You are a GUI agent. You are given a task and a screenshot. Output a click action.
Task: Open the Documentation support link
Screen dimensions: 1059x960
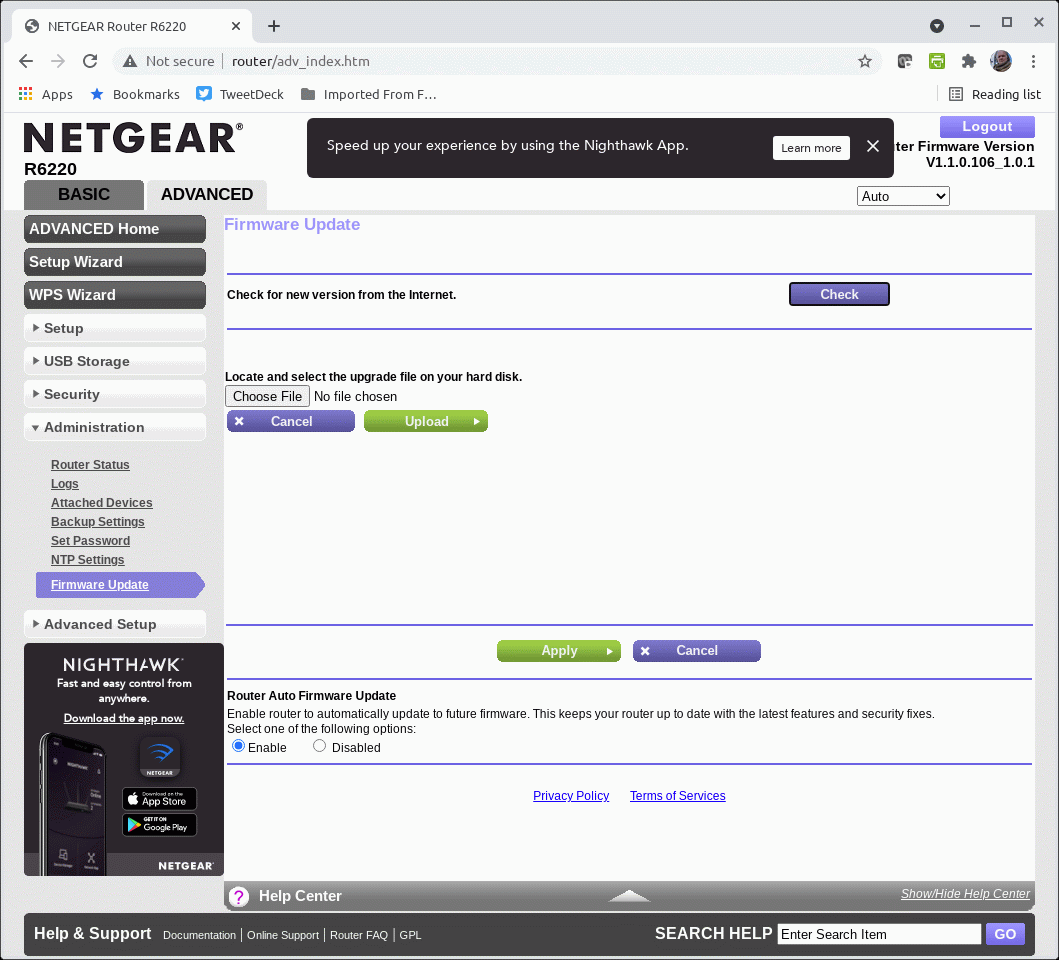point(199,935)
